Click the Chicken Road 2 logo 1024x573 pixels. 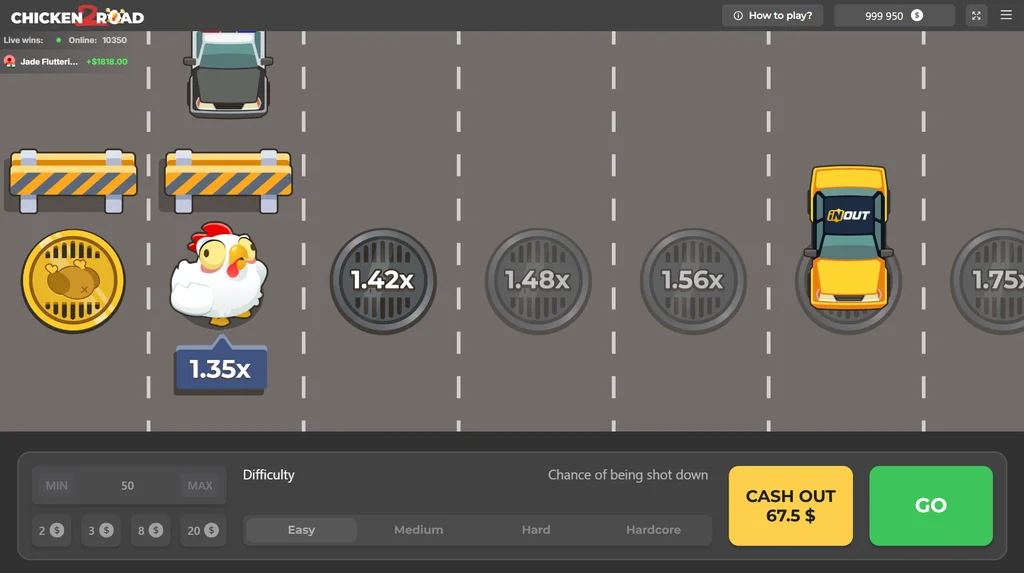[77, 16]
